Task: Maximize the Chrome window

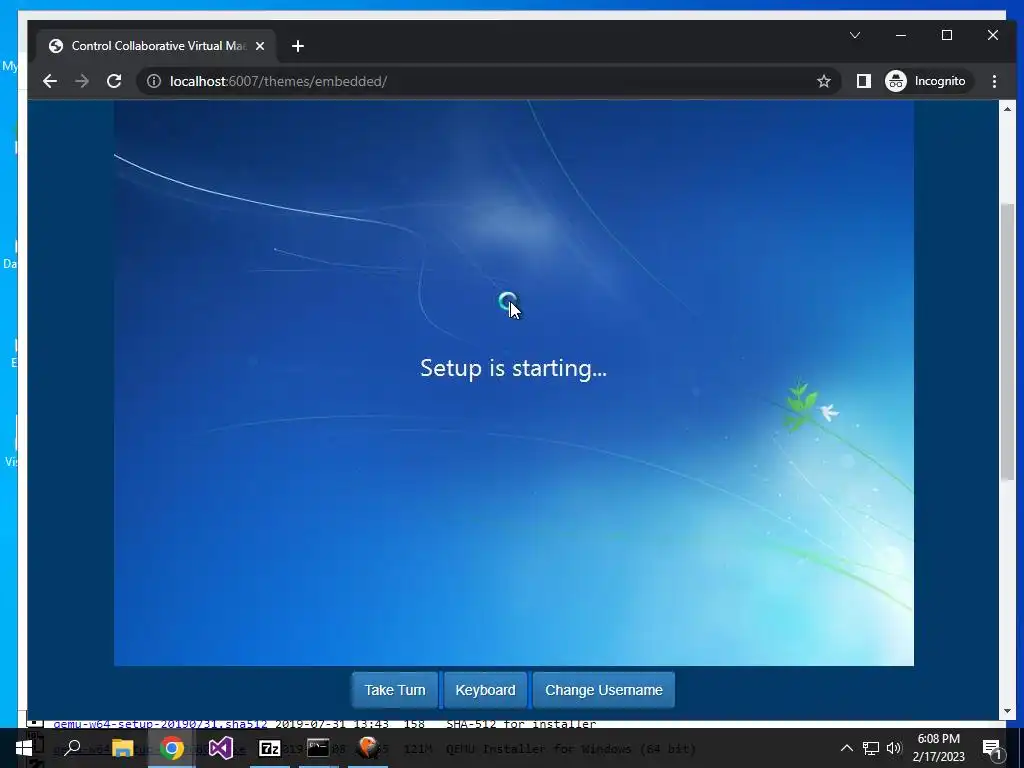Action: 947,35
